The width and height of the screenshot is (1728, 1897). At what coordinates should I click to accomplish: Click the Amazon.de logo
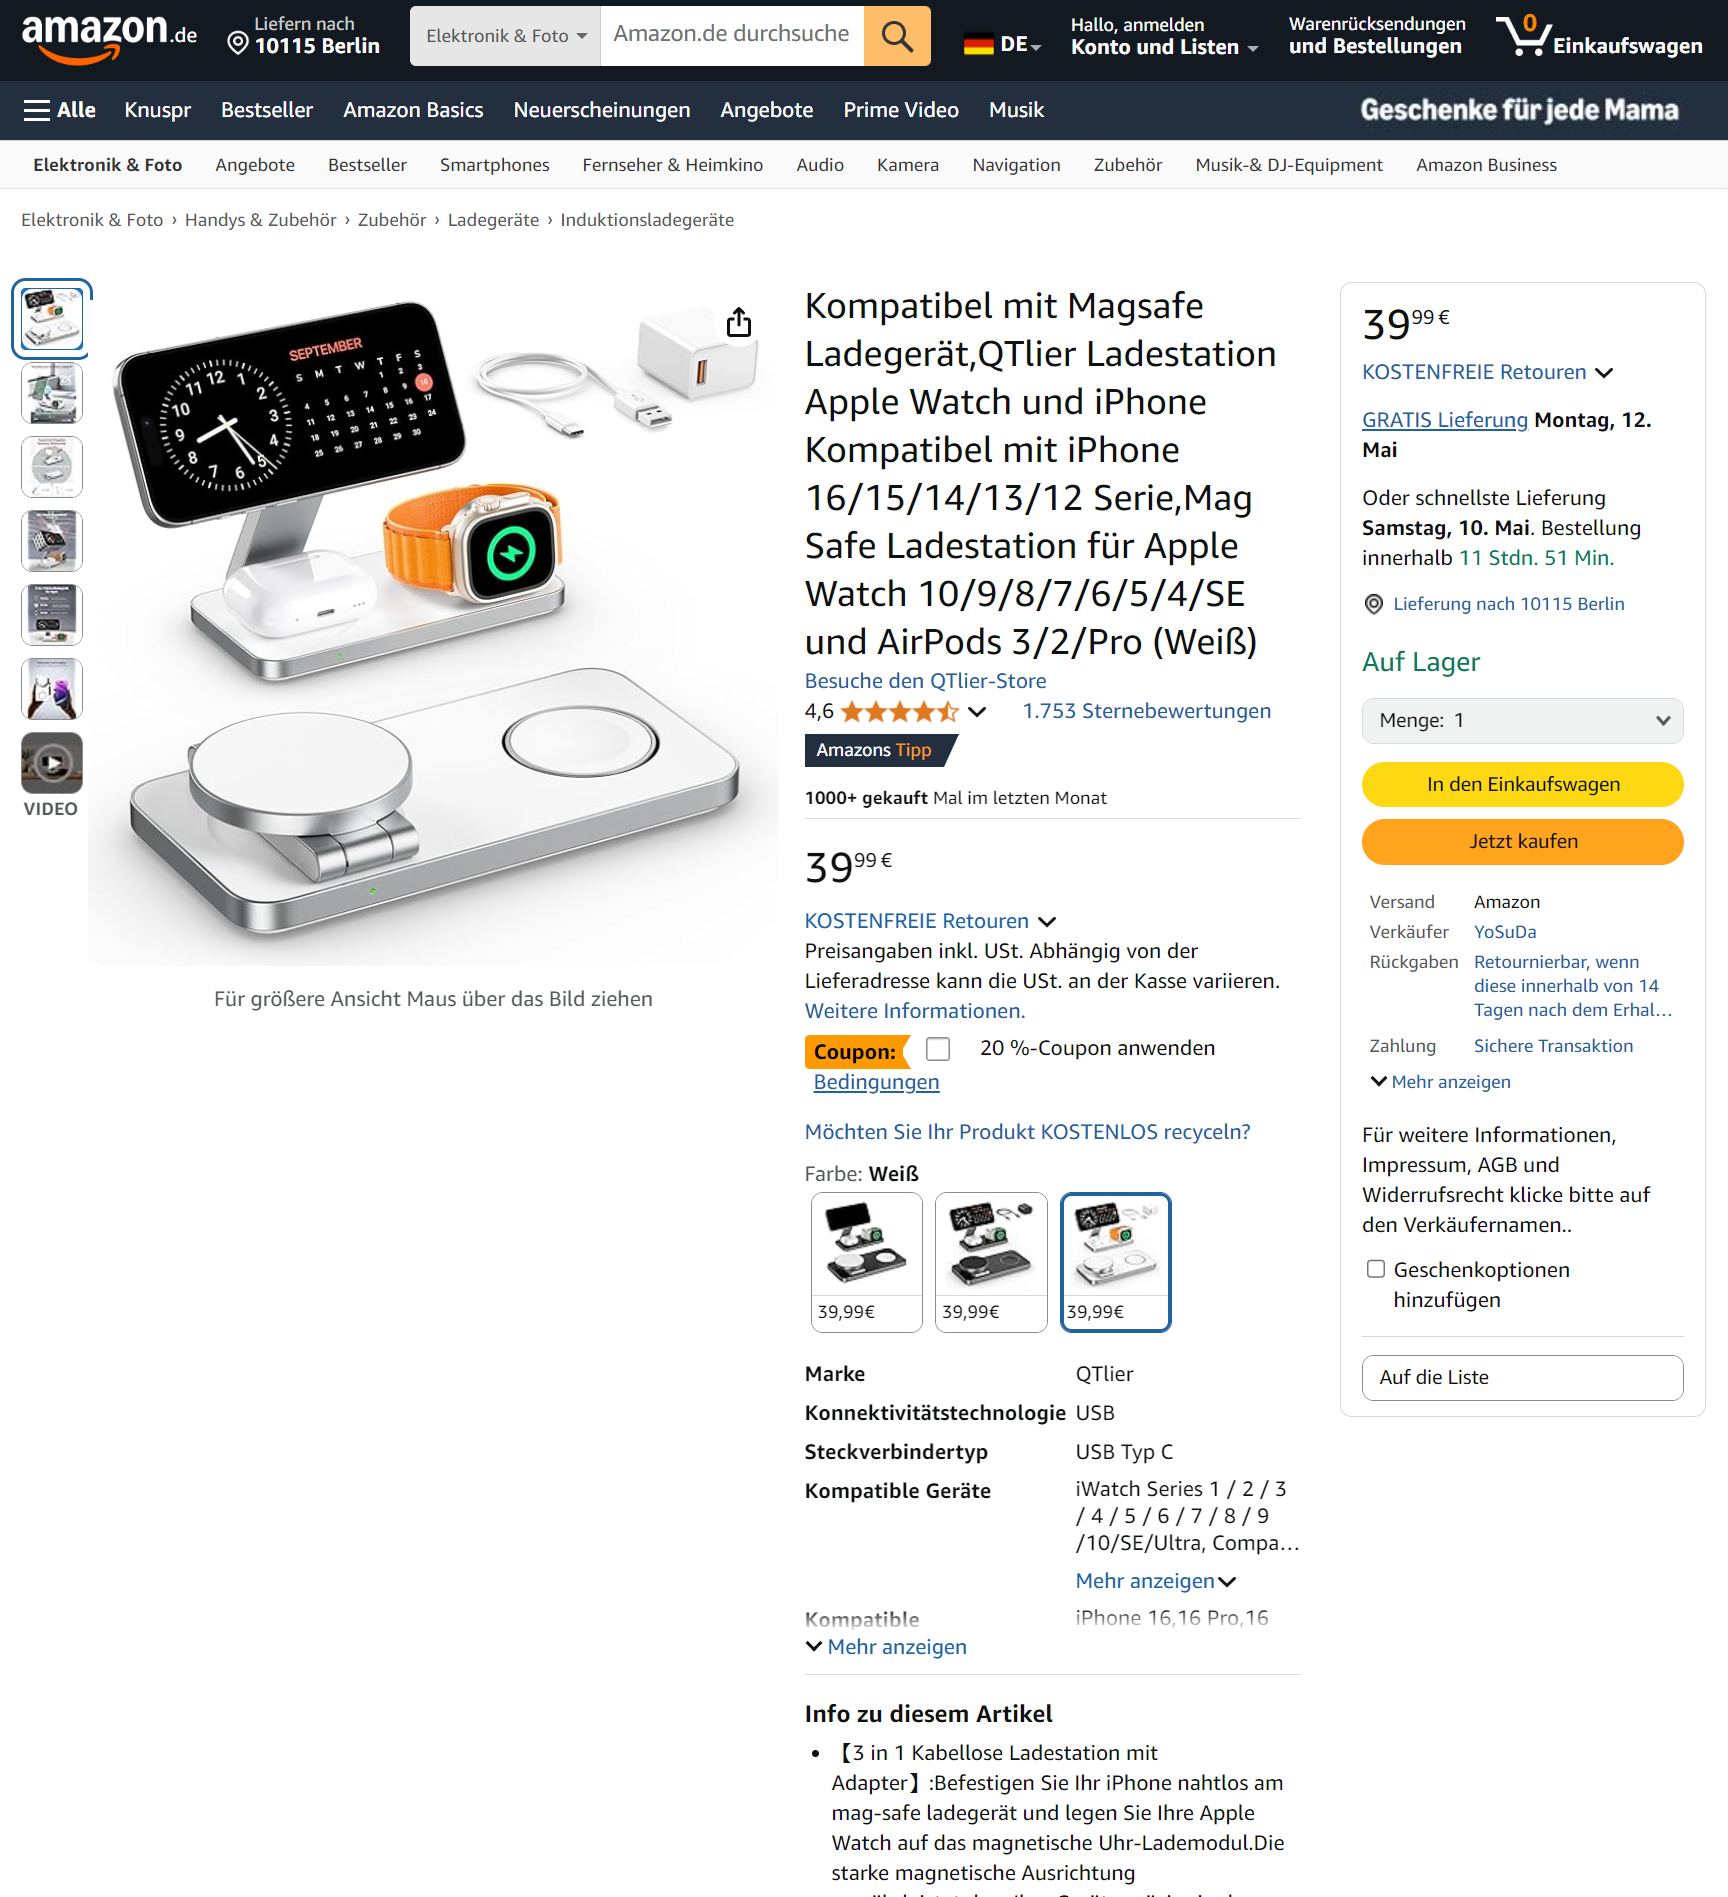point(109,36)
